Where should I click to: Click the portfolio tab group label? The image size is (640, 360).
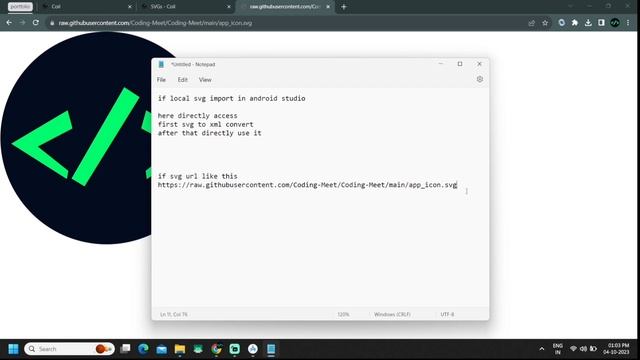(20, 7)
